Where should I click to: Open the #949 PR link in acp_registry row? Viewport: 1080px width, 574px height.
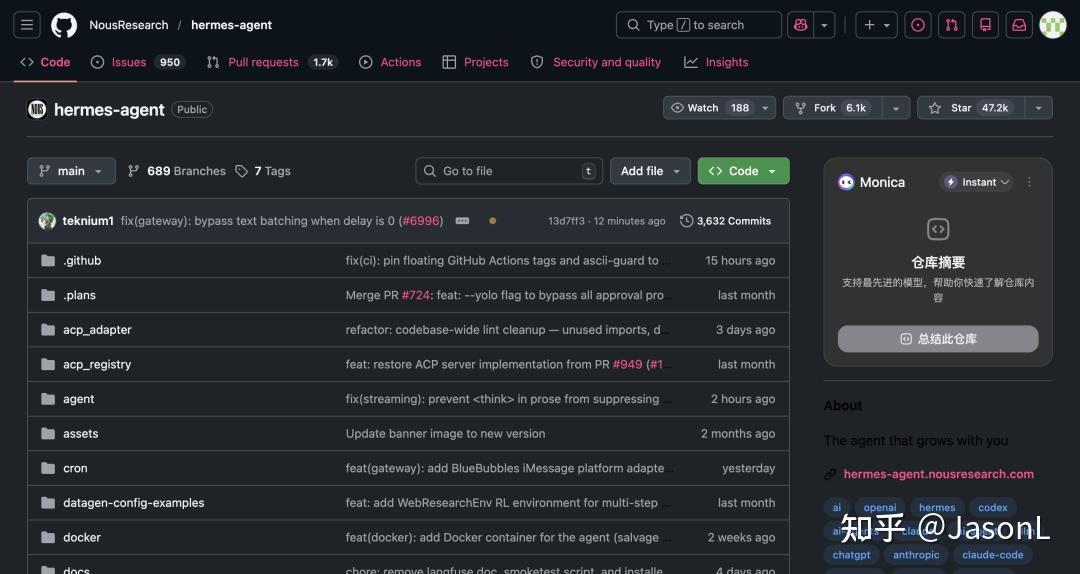point(627,364)
